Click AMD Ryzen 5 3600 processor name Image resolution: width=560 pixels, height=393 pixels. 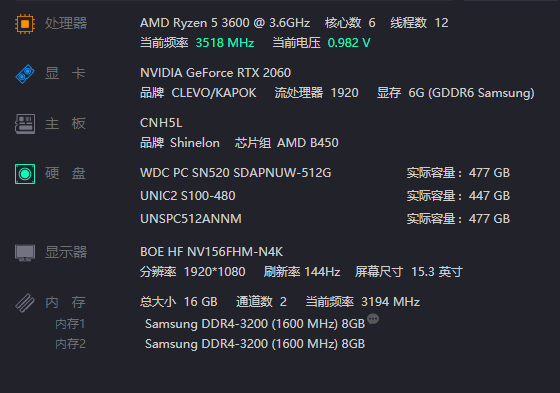pyautogui.click(x=225, y=23)
